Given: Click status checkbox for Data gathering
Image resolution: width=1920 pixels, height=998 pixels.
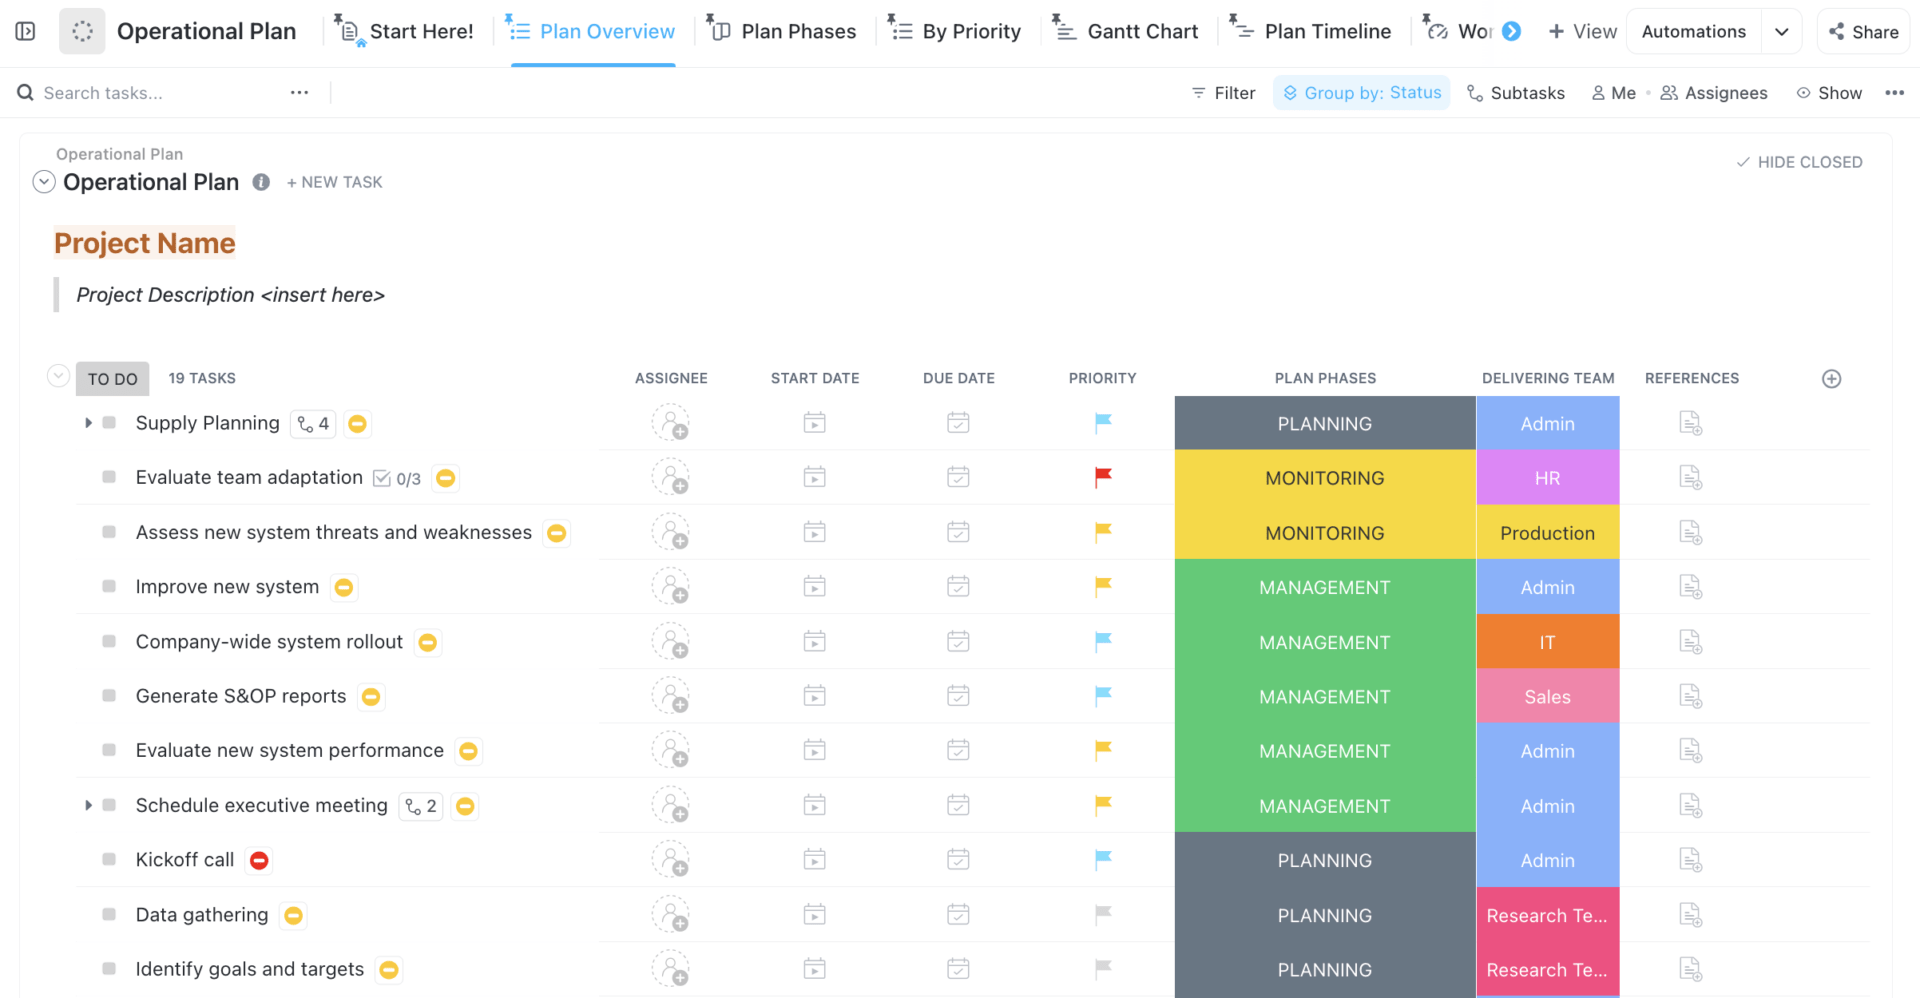Looking at the screenshot, I should (109, 914).
